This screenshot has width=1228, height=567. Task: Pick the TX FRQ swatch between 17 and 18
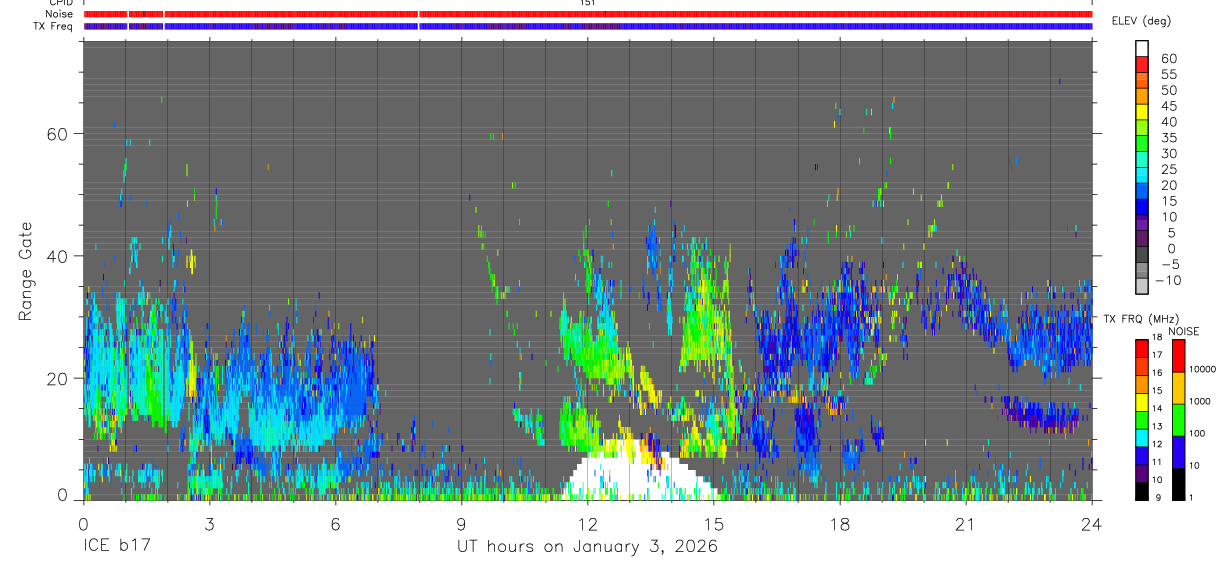tap(1140, 347)
